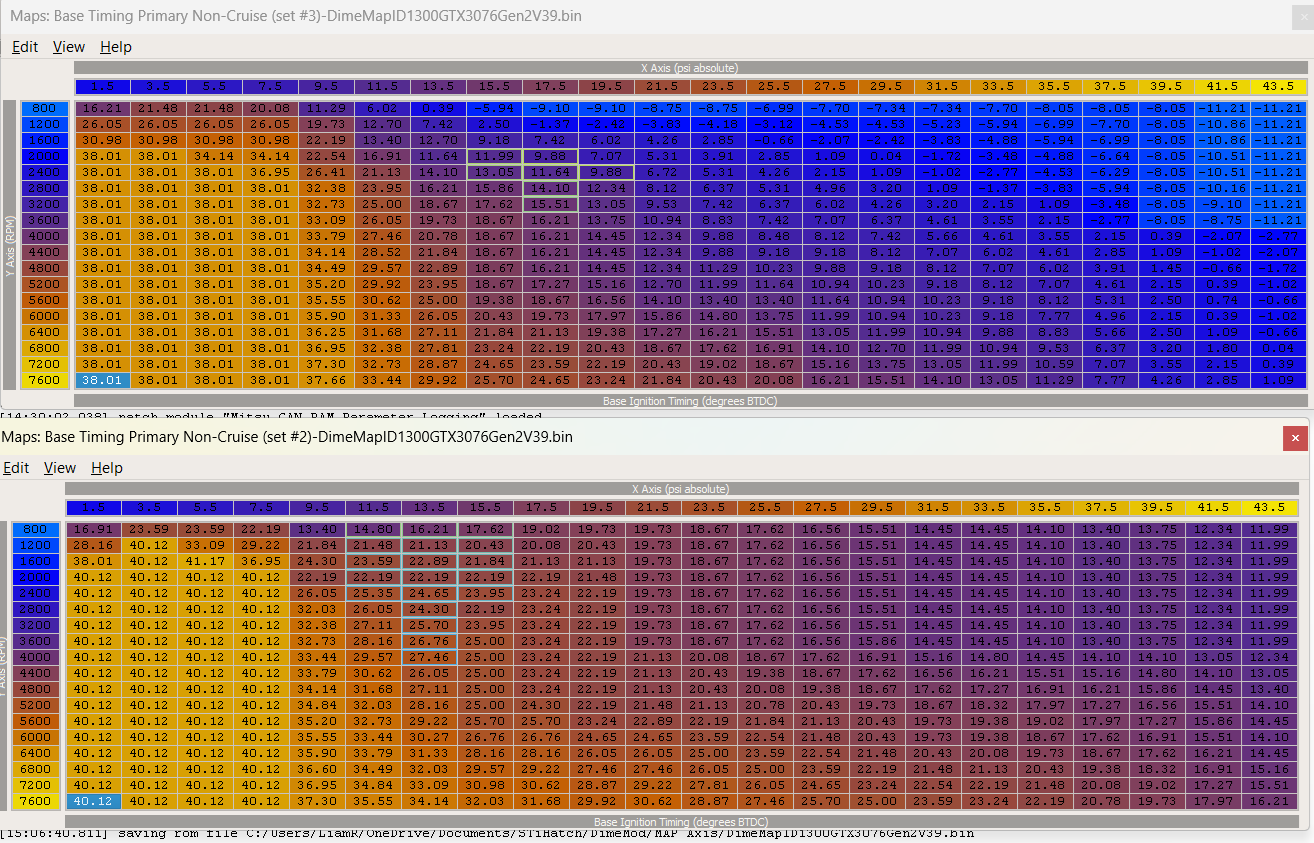Click Base Ignition Timing label bar in set #2
This screenshot has width=1314, height=843.
pos(684,822)
